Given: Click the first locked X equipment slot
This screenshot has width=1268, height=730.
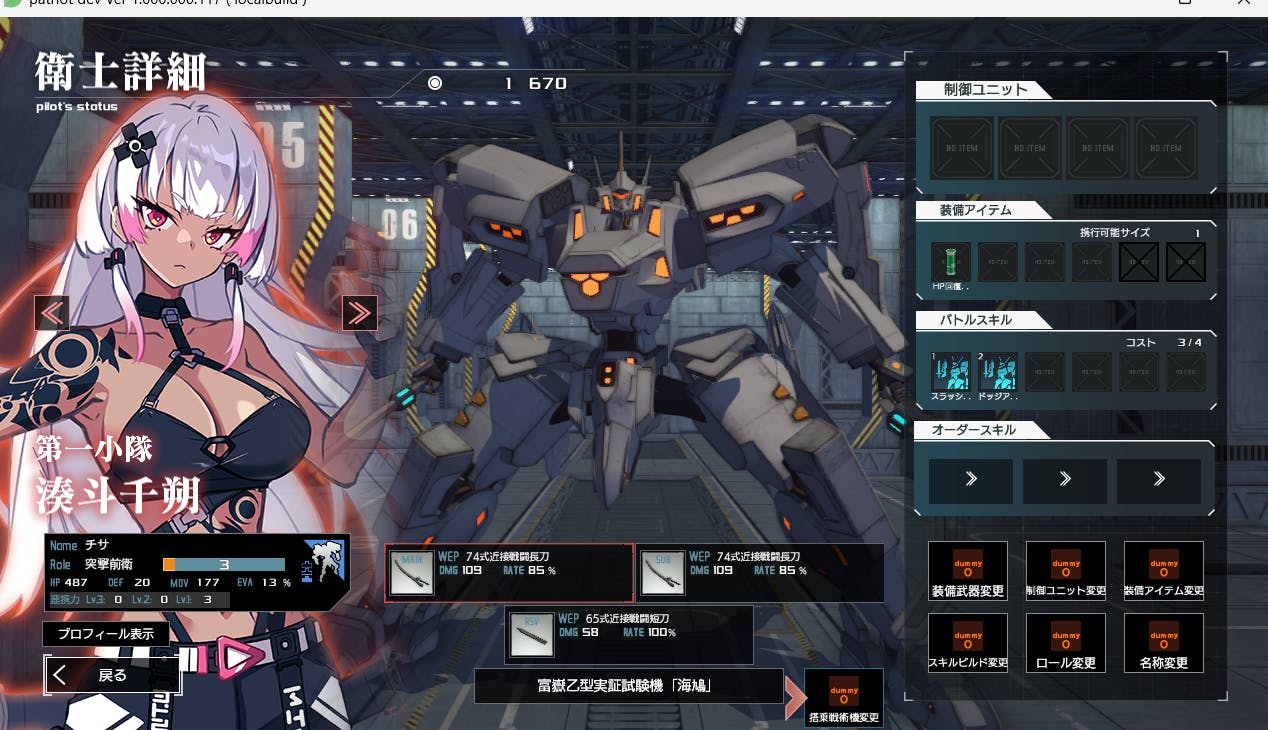Looking at the screenshot, I should tap(1139, 262).
